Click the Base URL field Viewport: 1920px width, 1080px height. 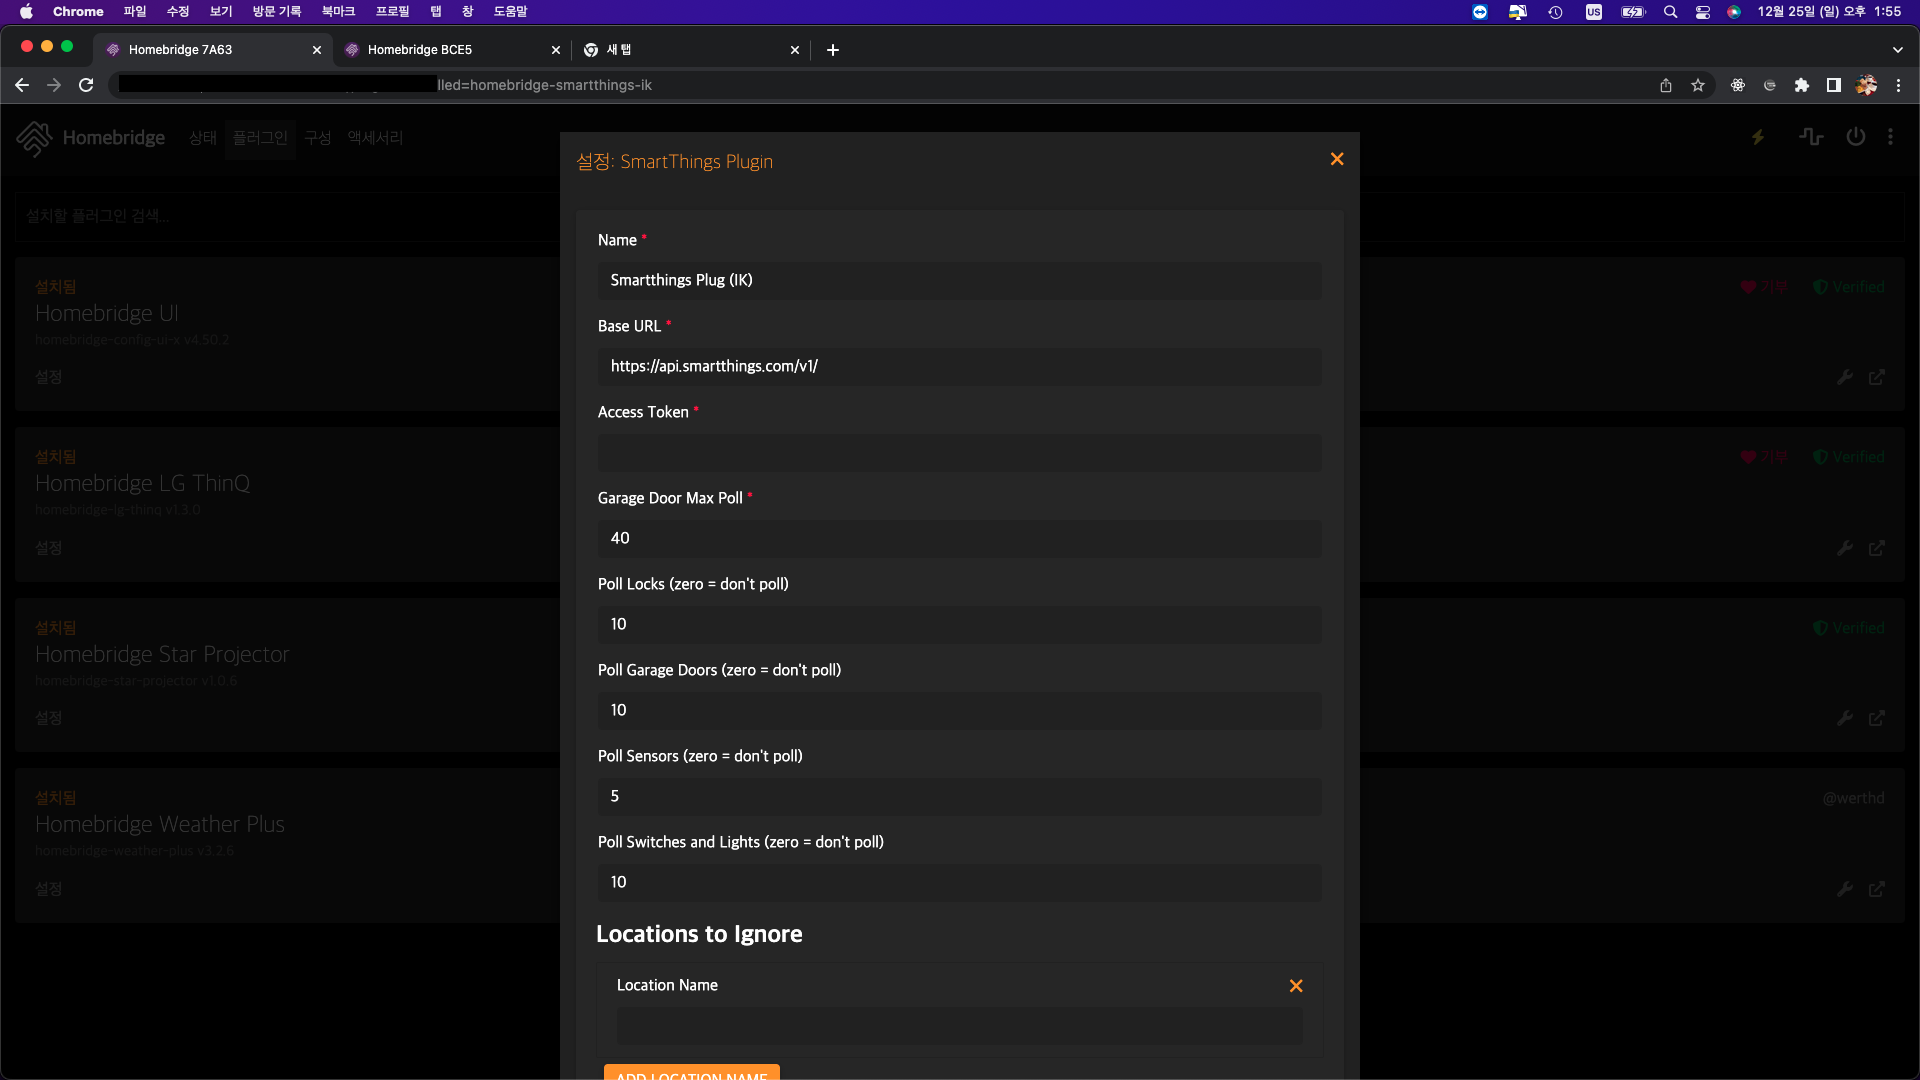coord(959,367)
